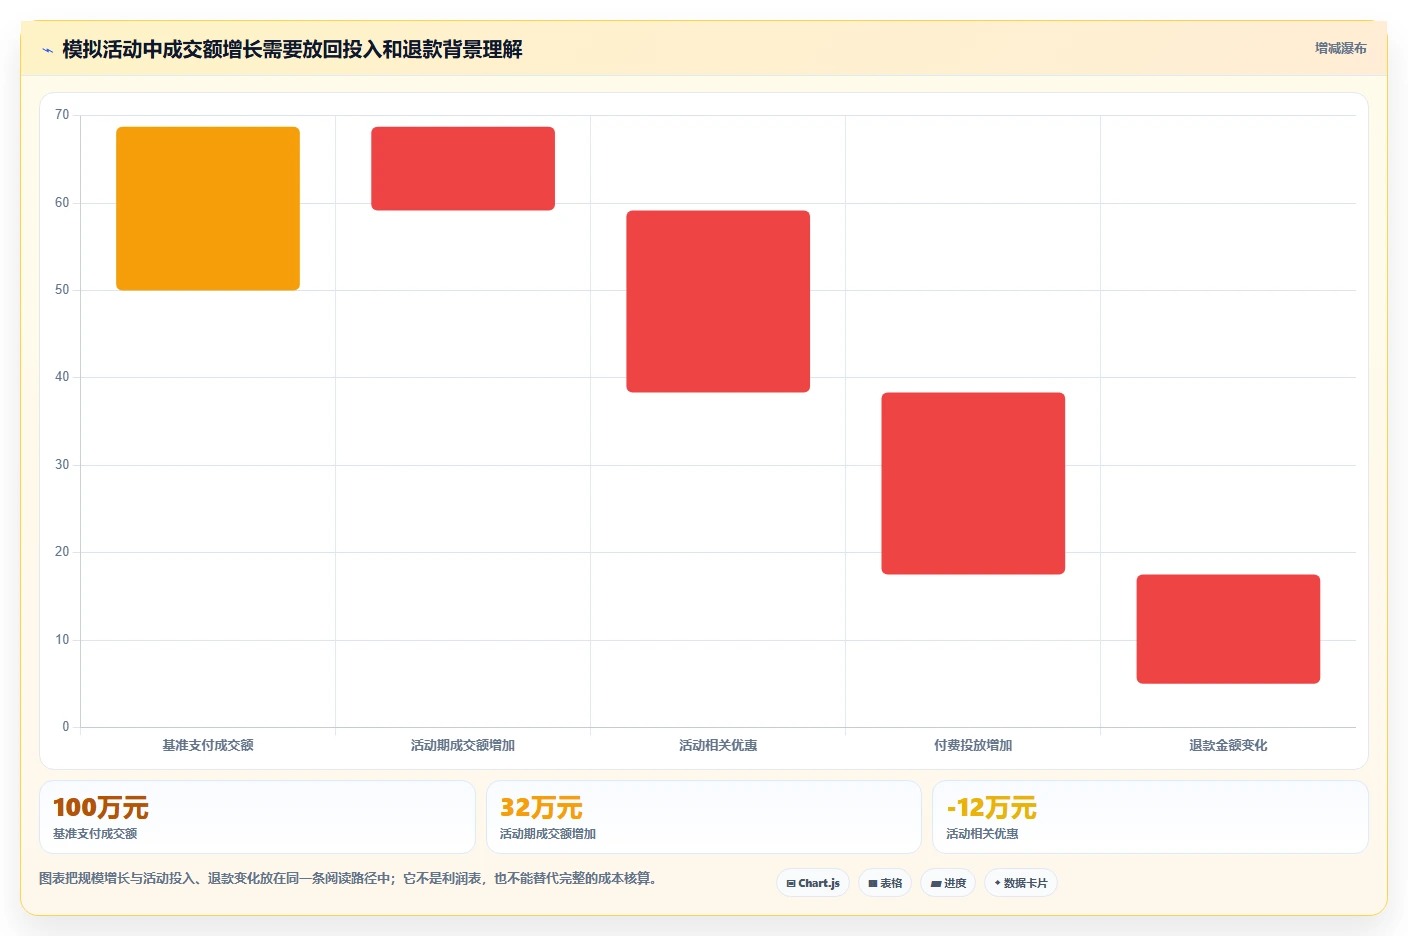Click the chart icon beside the title
Image resolution: width=1408 pixels, height=936 pixels.
pos(47,50)
